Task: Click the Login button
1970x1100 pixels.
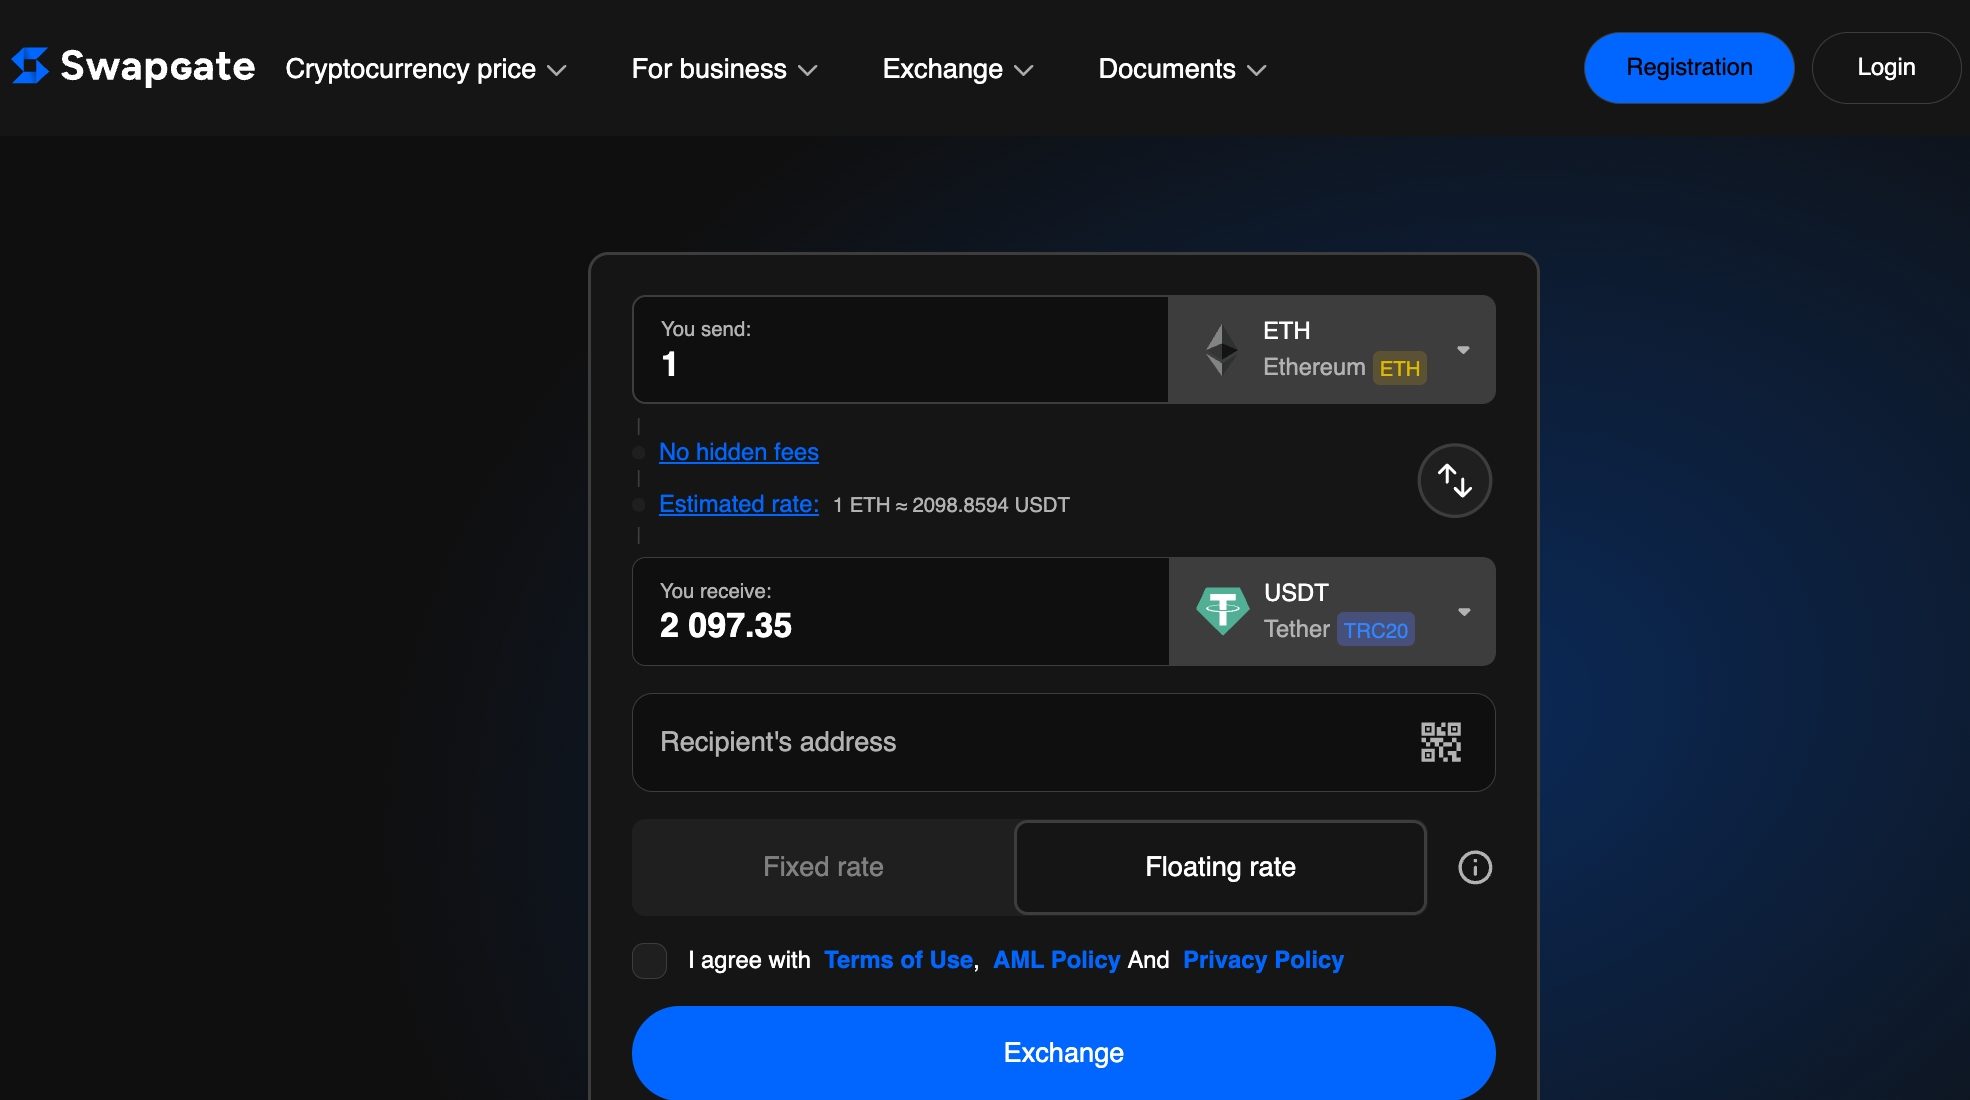Action: click(1885, 67)
